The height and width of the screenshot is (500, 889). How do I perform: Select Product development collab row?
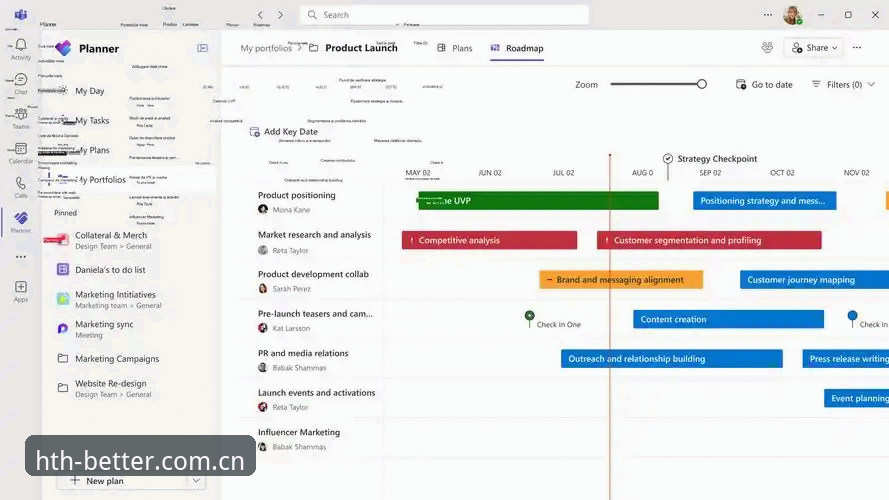[313, 274]
